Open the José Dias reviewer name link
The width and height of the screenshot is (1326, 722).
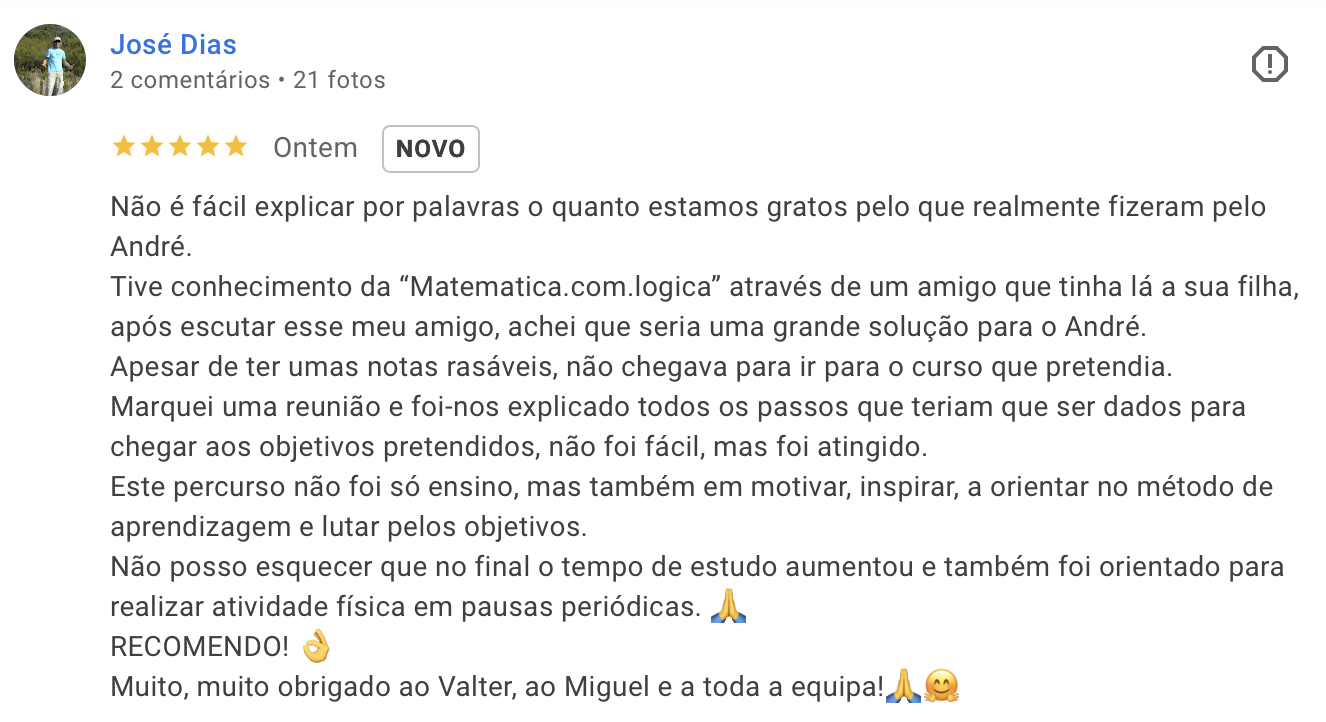[x=173, y=45]
